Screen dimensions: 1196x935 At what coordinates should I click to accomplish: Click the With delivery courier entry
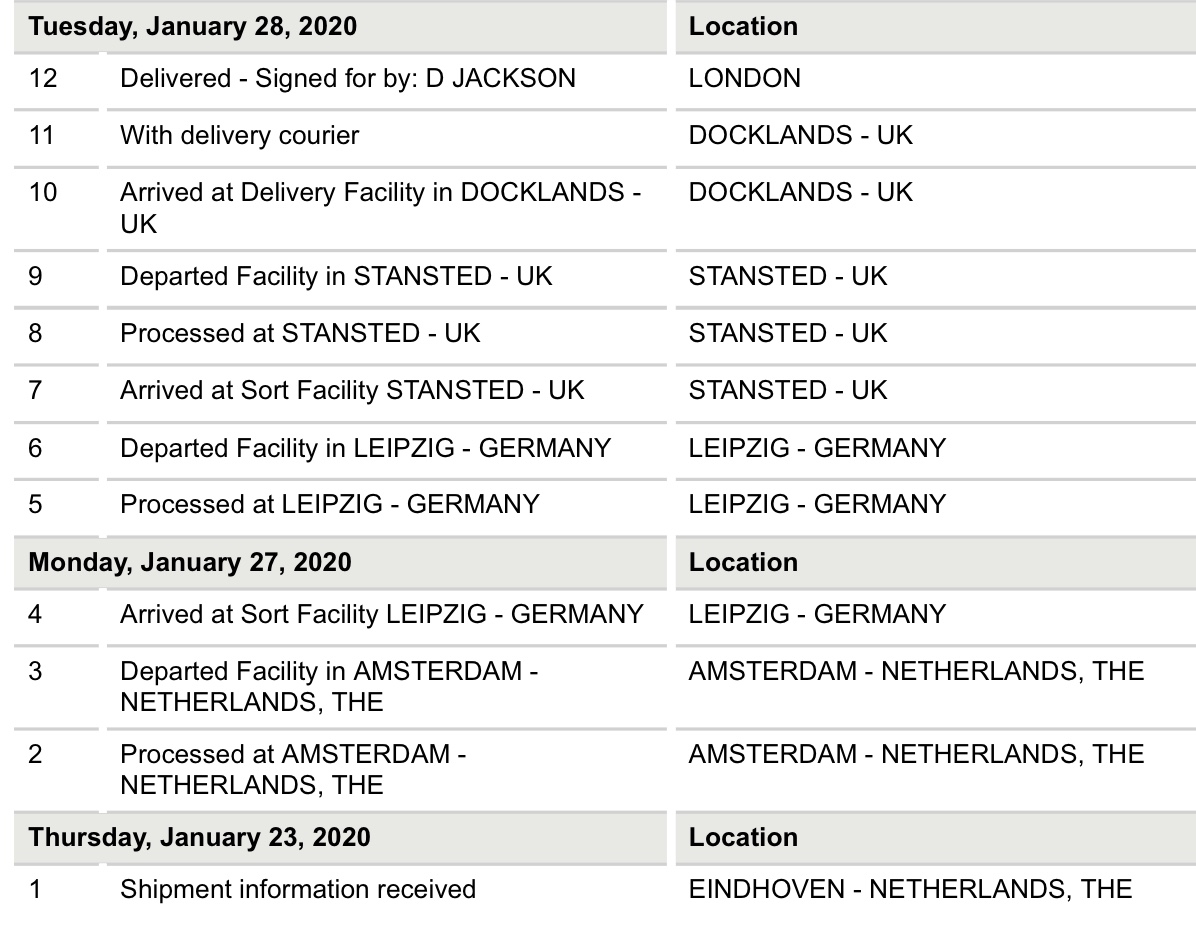point(240,135)
